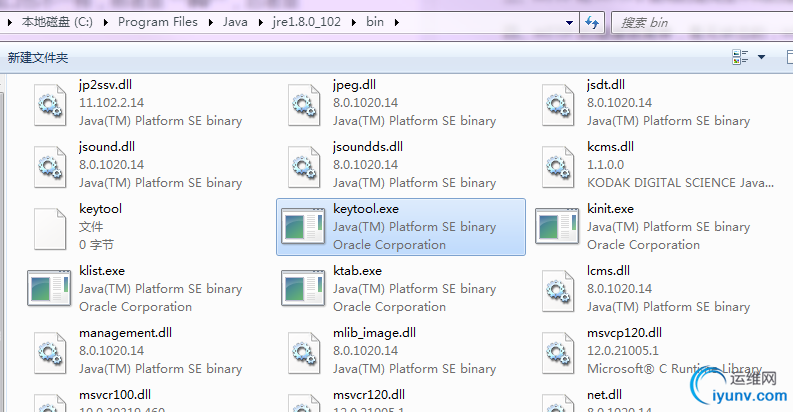
Task: Select the file name management.dll
Action: pos(125,333)
